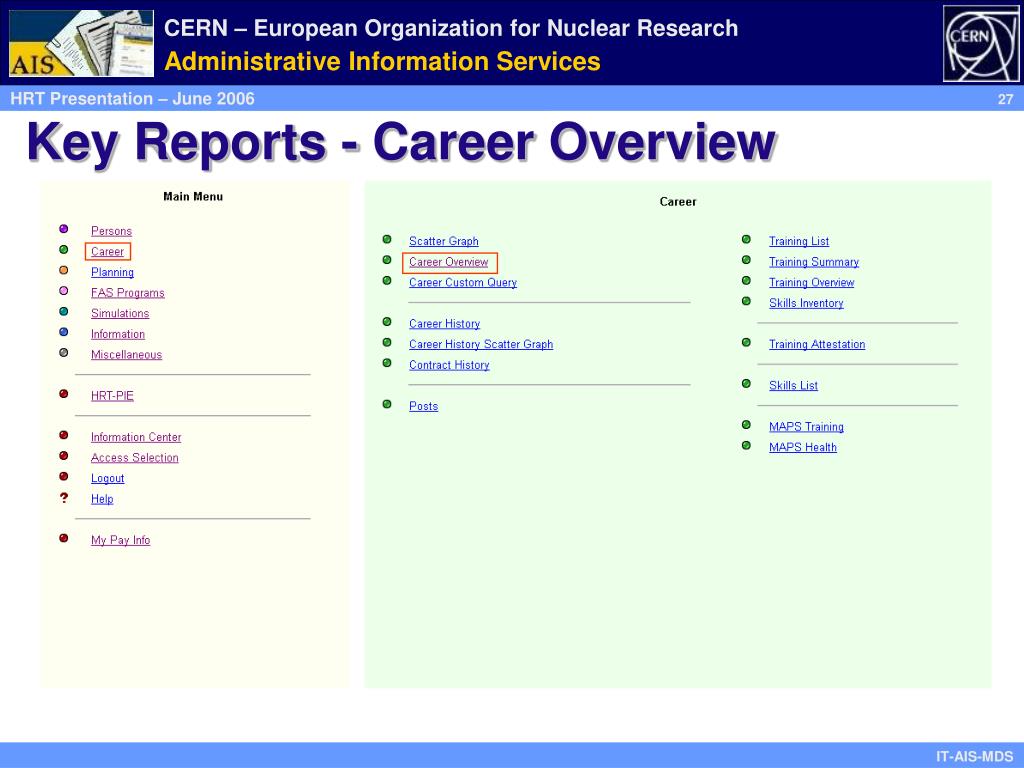The image size is (1024, 768).
Task: Open the Career History link
Action: coord(445,324)
